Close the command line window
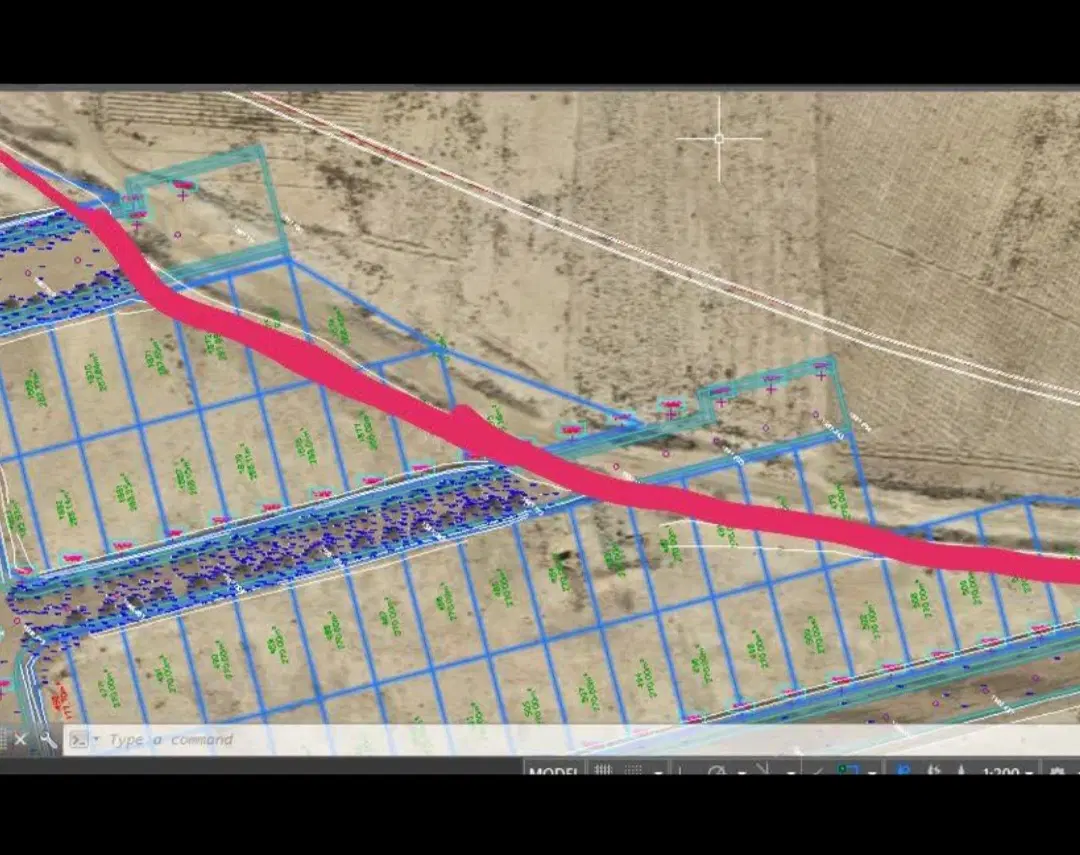This screenshot has width=1080, height=855. 20,739
